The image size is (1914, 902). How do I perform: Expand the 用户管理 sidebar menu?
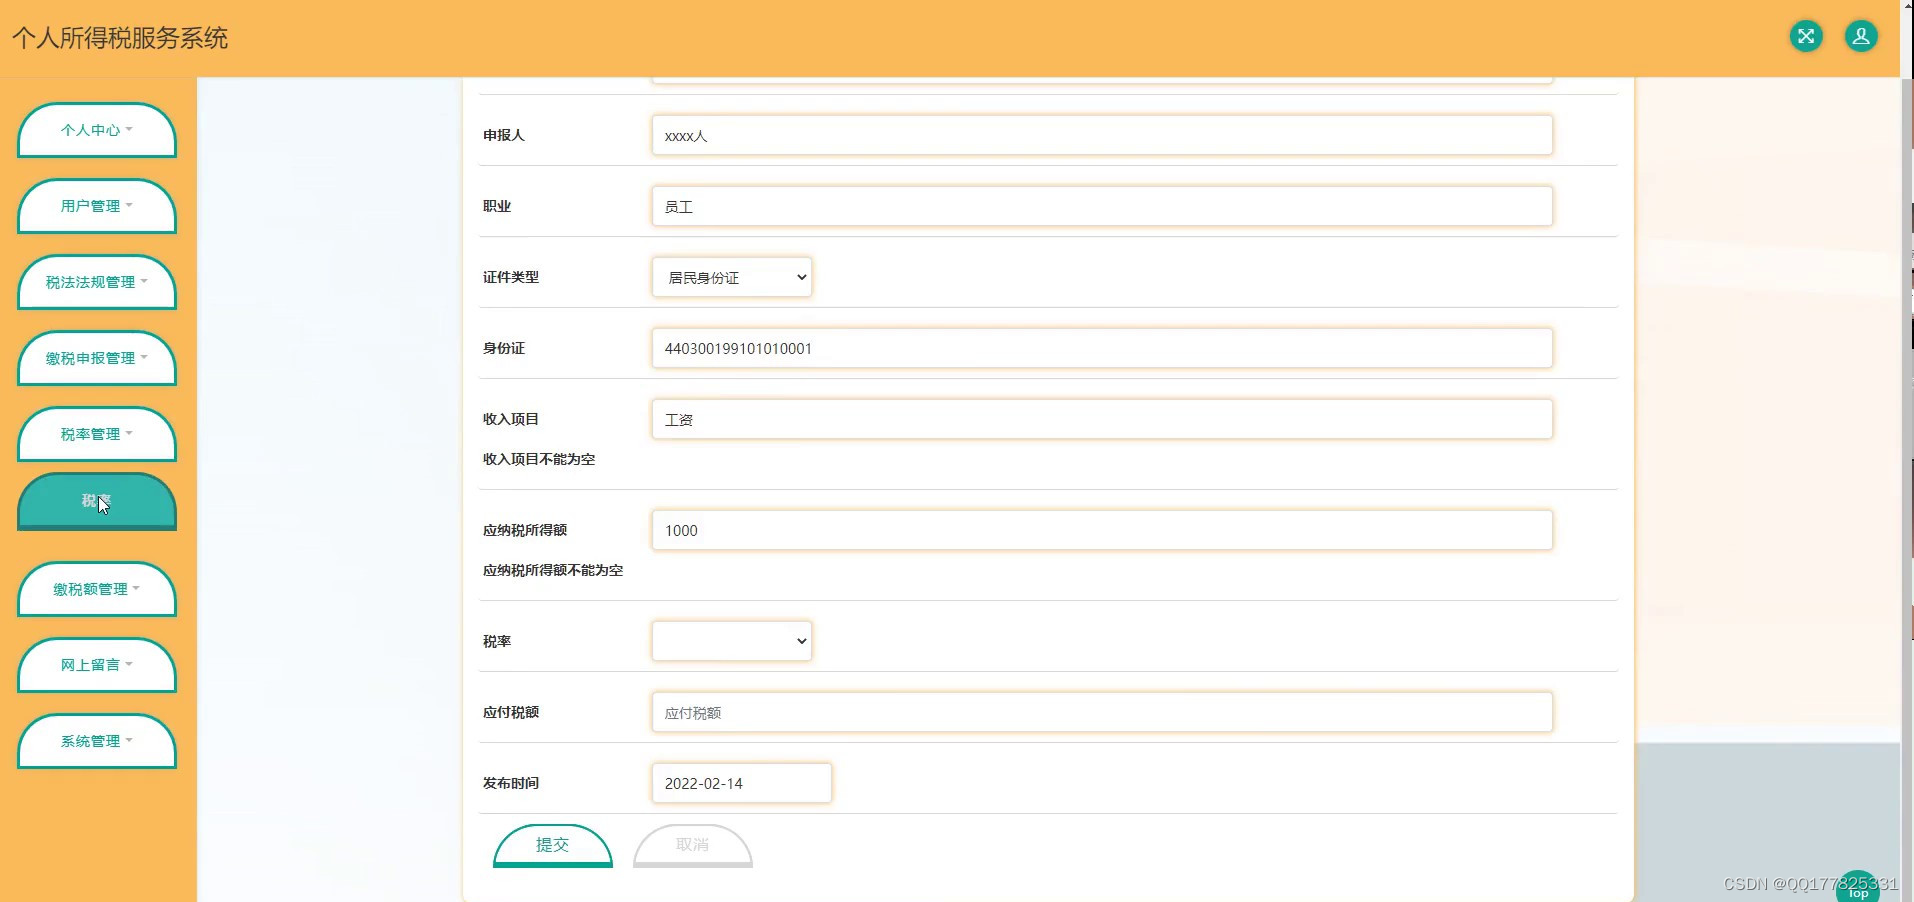tap(97, 206)
